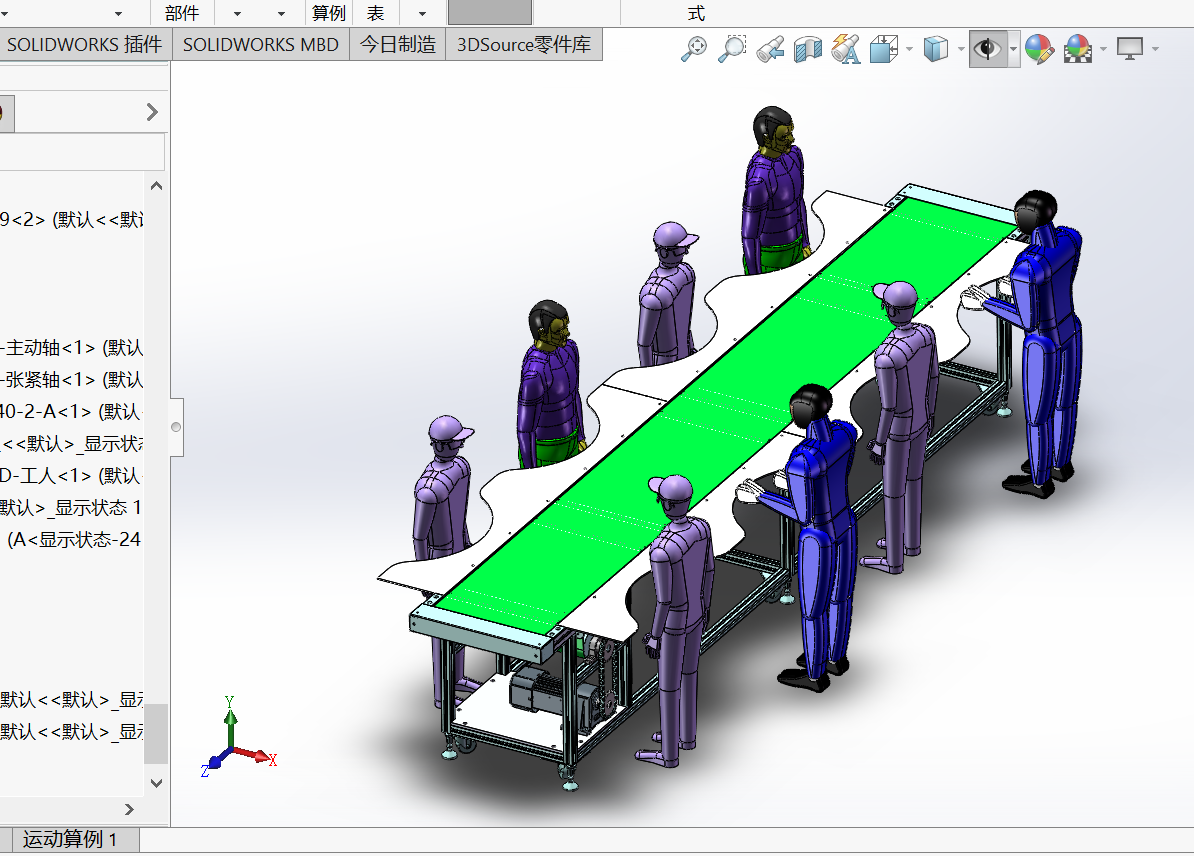The width and height of the screenshot is (1194, 856).
Task: Select the Zoom to Area tool
Action: point(732,49)
